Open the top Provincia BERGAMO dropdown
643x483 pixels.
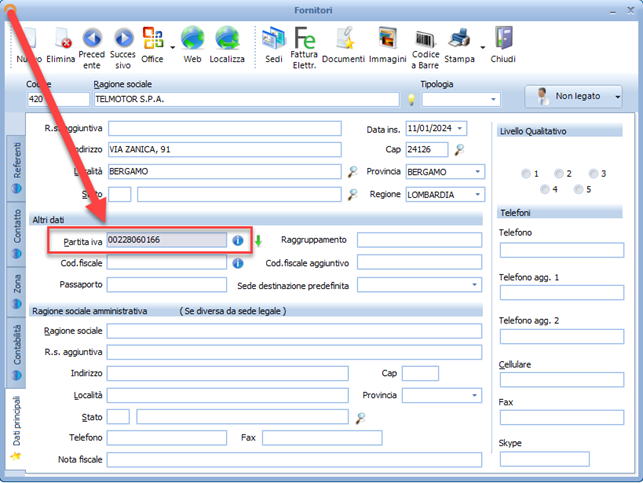coord(478,172)
